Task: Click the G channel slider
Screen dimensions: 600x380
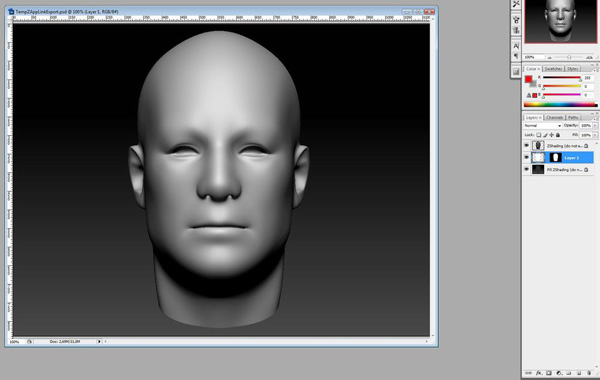Action: pyautogui.click(x=562, y=86)
